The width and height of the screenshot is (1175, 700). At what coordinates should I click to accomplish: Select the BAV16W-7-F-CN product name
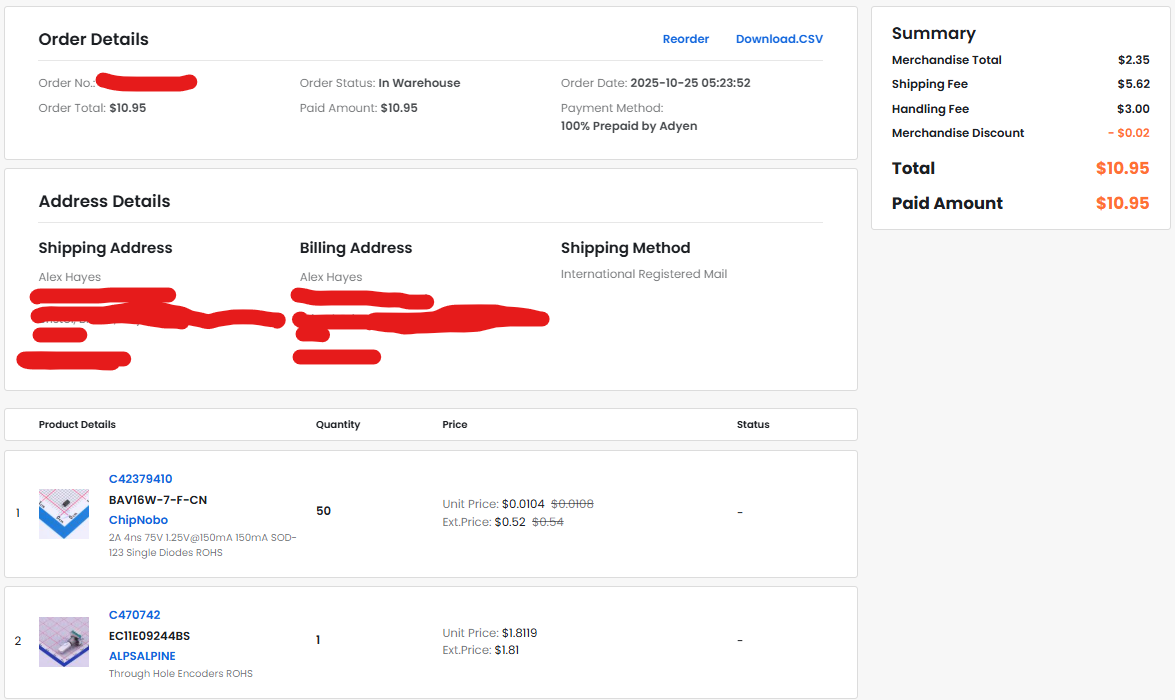pyautogui.click(x=158, y=500)
